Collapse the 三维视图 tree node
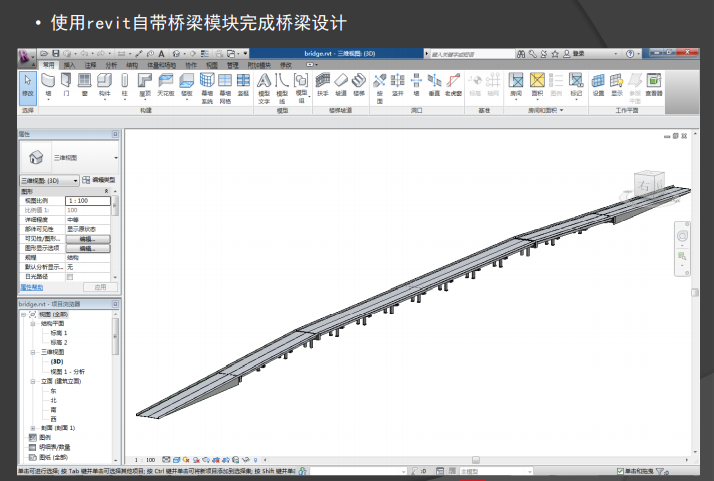 [x=33, y=352]
